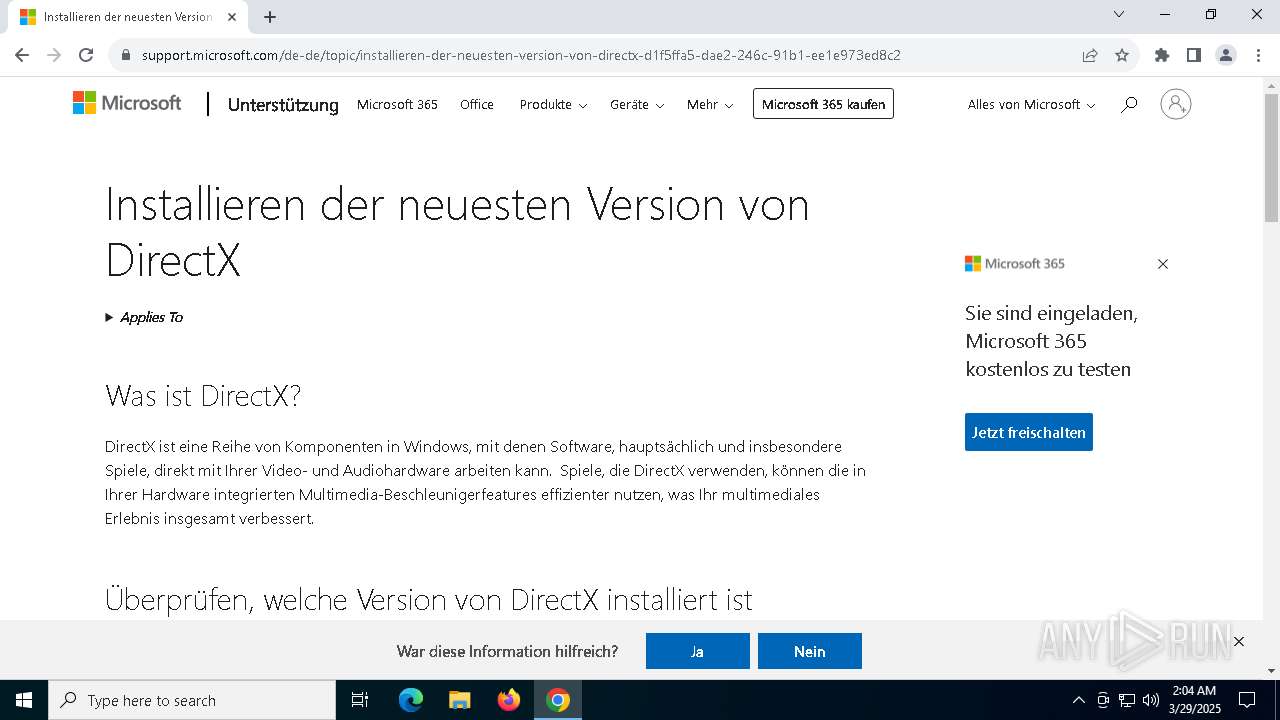This screenshot has height=720, width=1280.
Task: Launch Firefox from the taskbar
Action: [509, 700]
